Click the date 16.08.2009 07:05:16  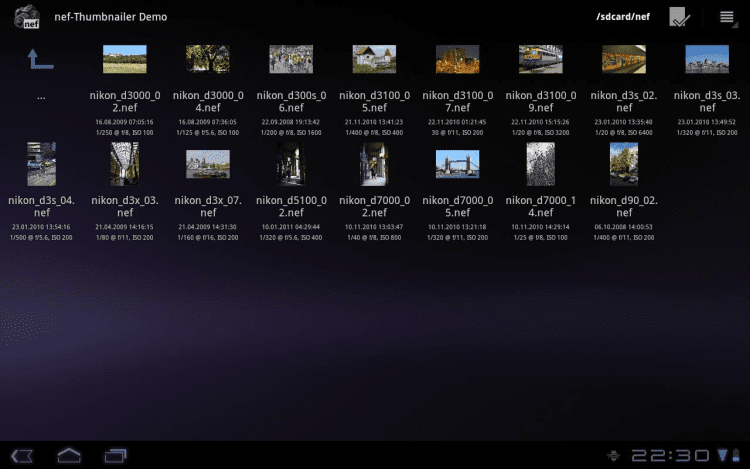pos(125,122)
